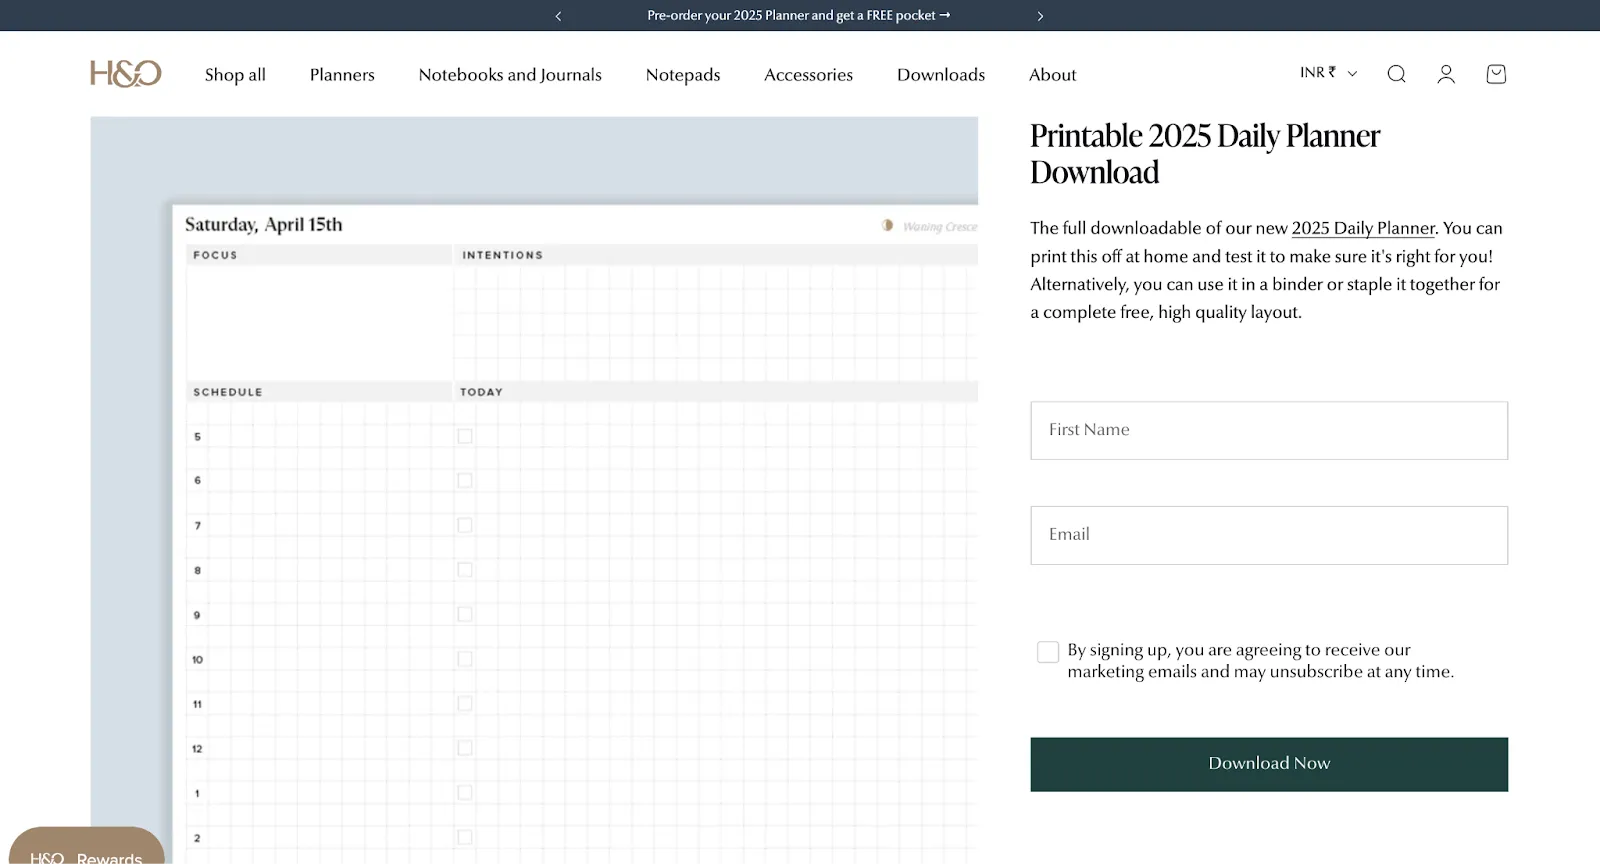Open the Planners menu

(342, 75)
